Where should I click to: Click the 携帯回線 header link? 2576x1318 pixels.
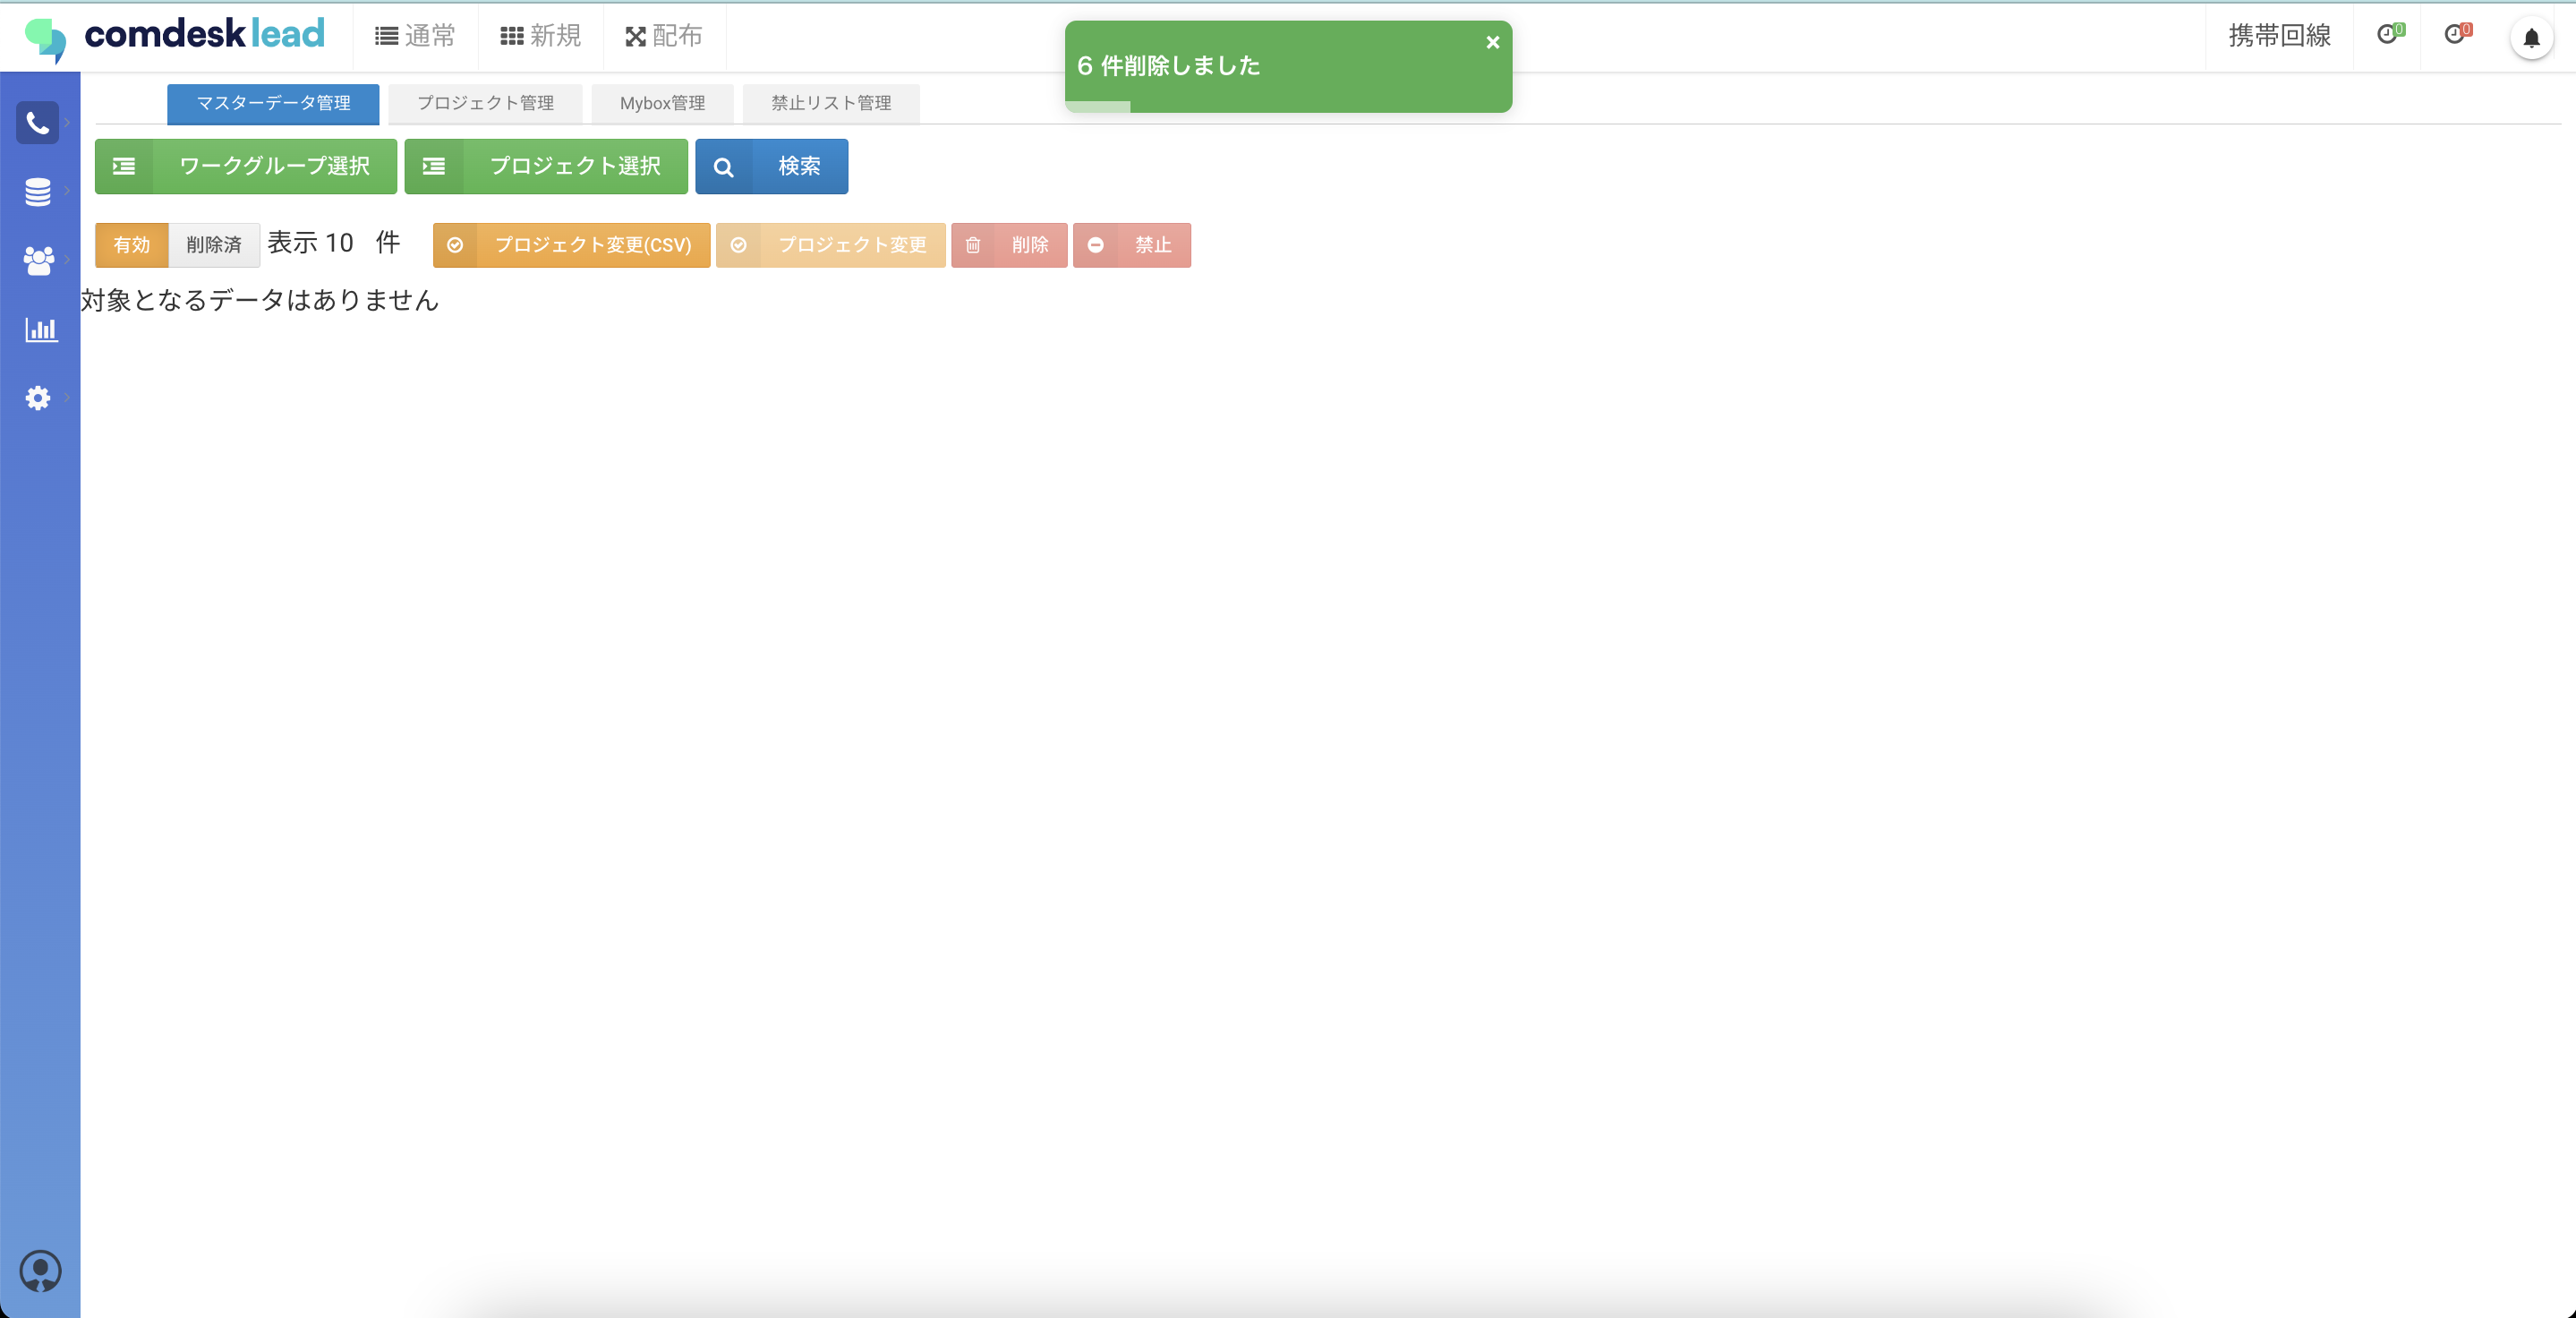2279,36
